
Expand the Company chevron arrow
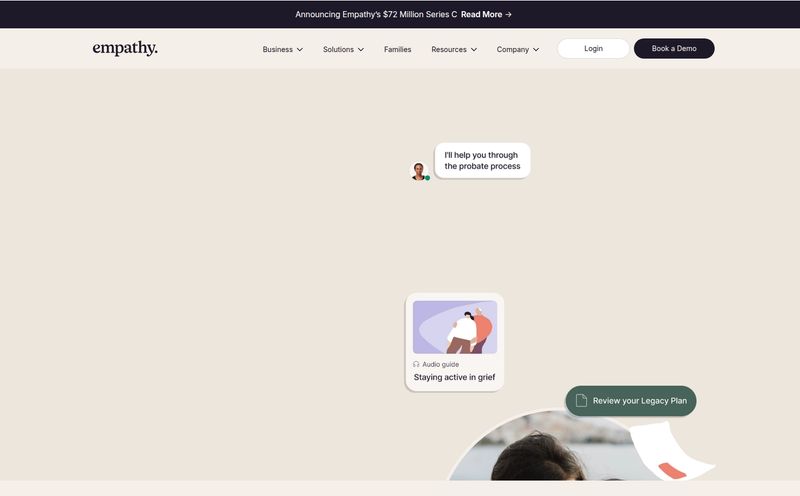[x=536, y=49]
